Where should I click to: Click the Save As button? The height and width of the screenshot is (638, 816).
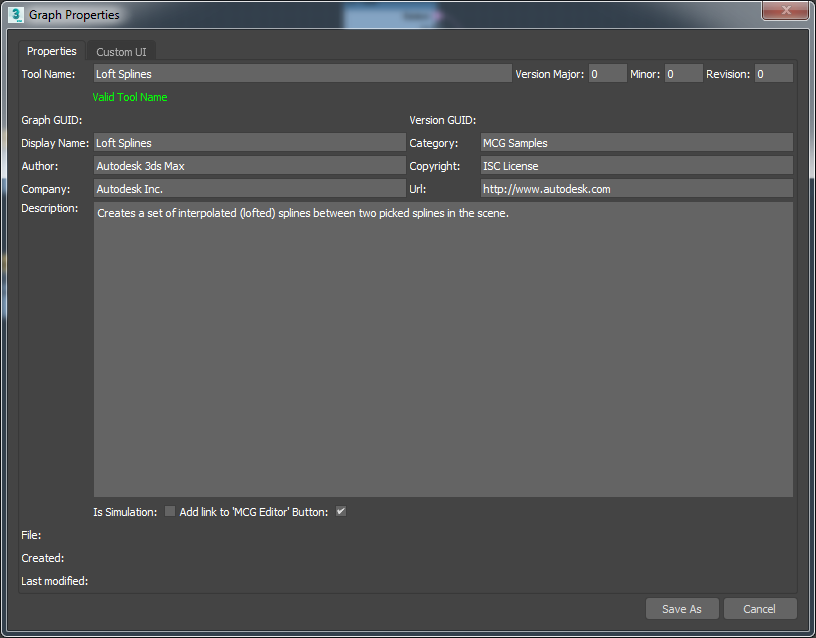click(x=682, y=608)
